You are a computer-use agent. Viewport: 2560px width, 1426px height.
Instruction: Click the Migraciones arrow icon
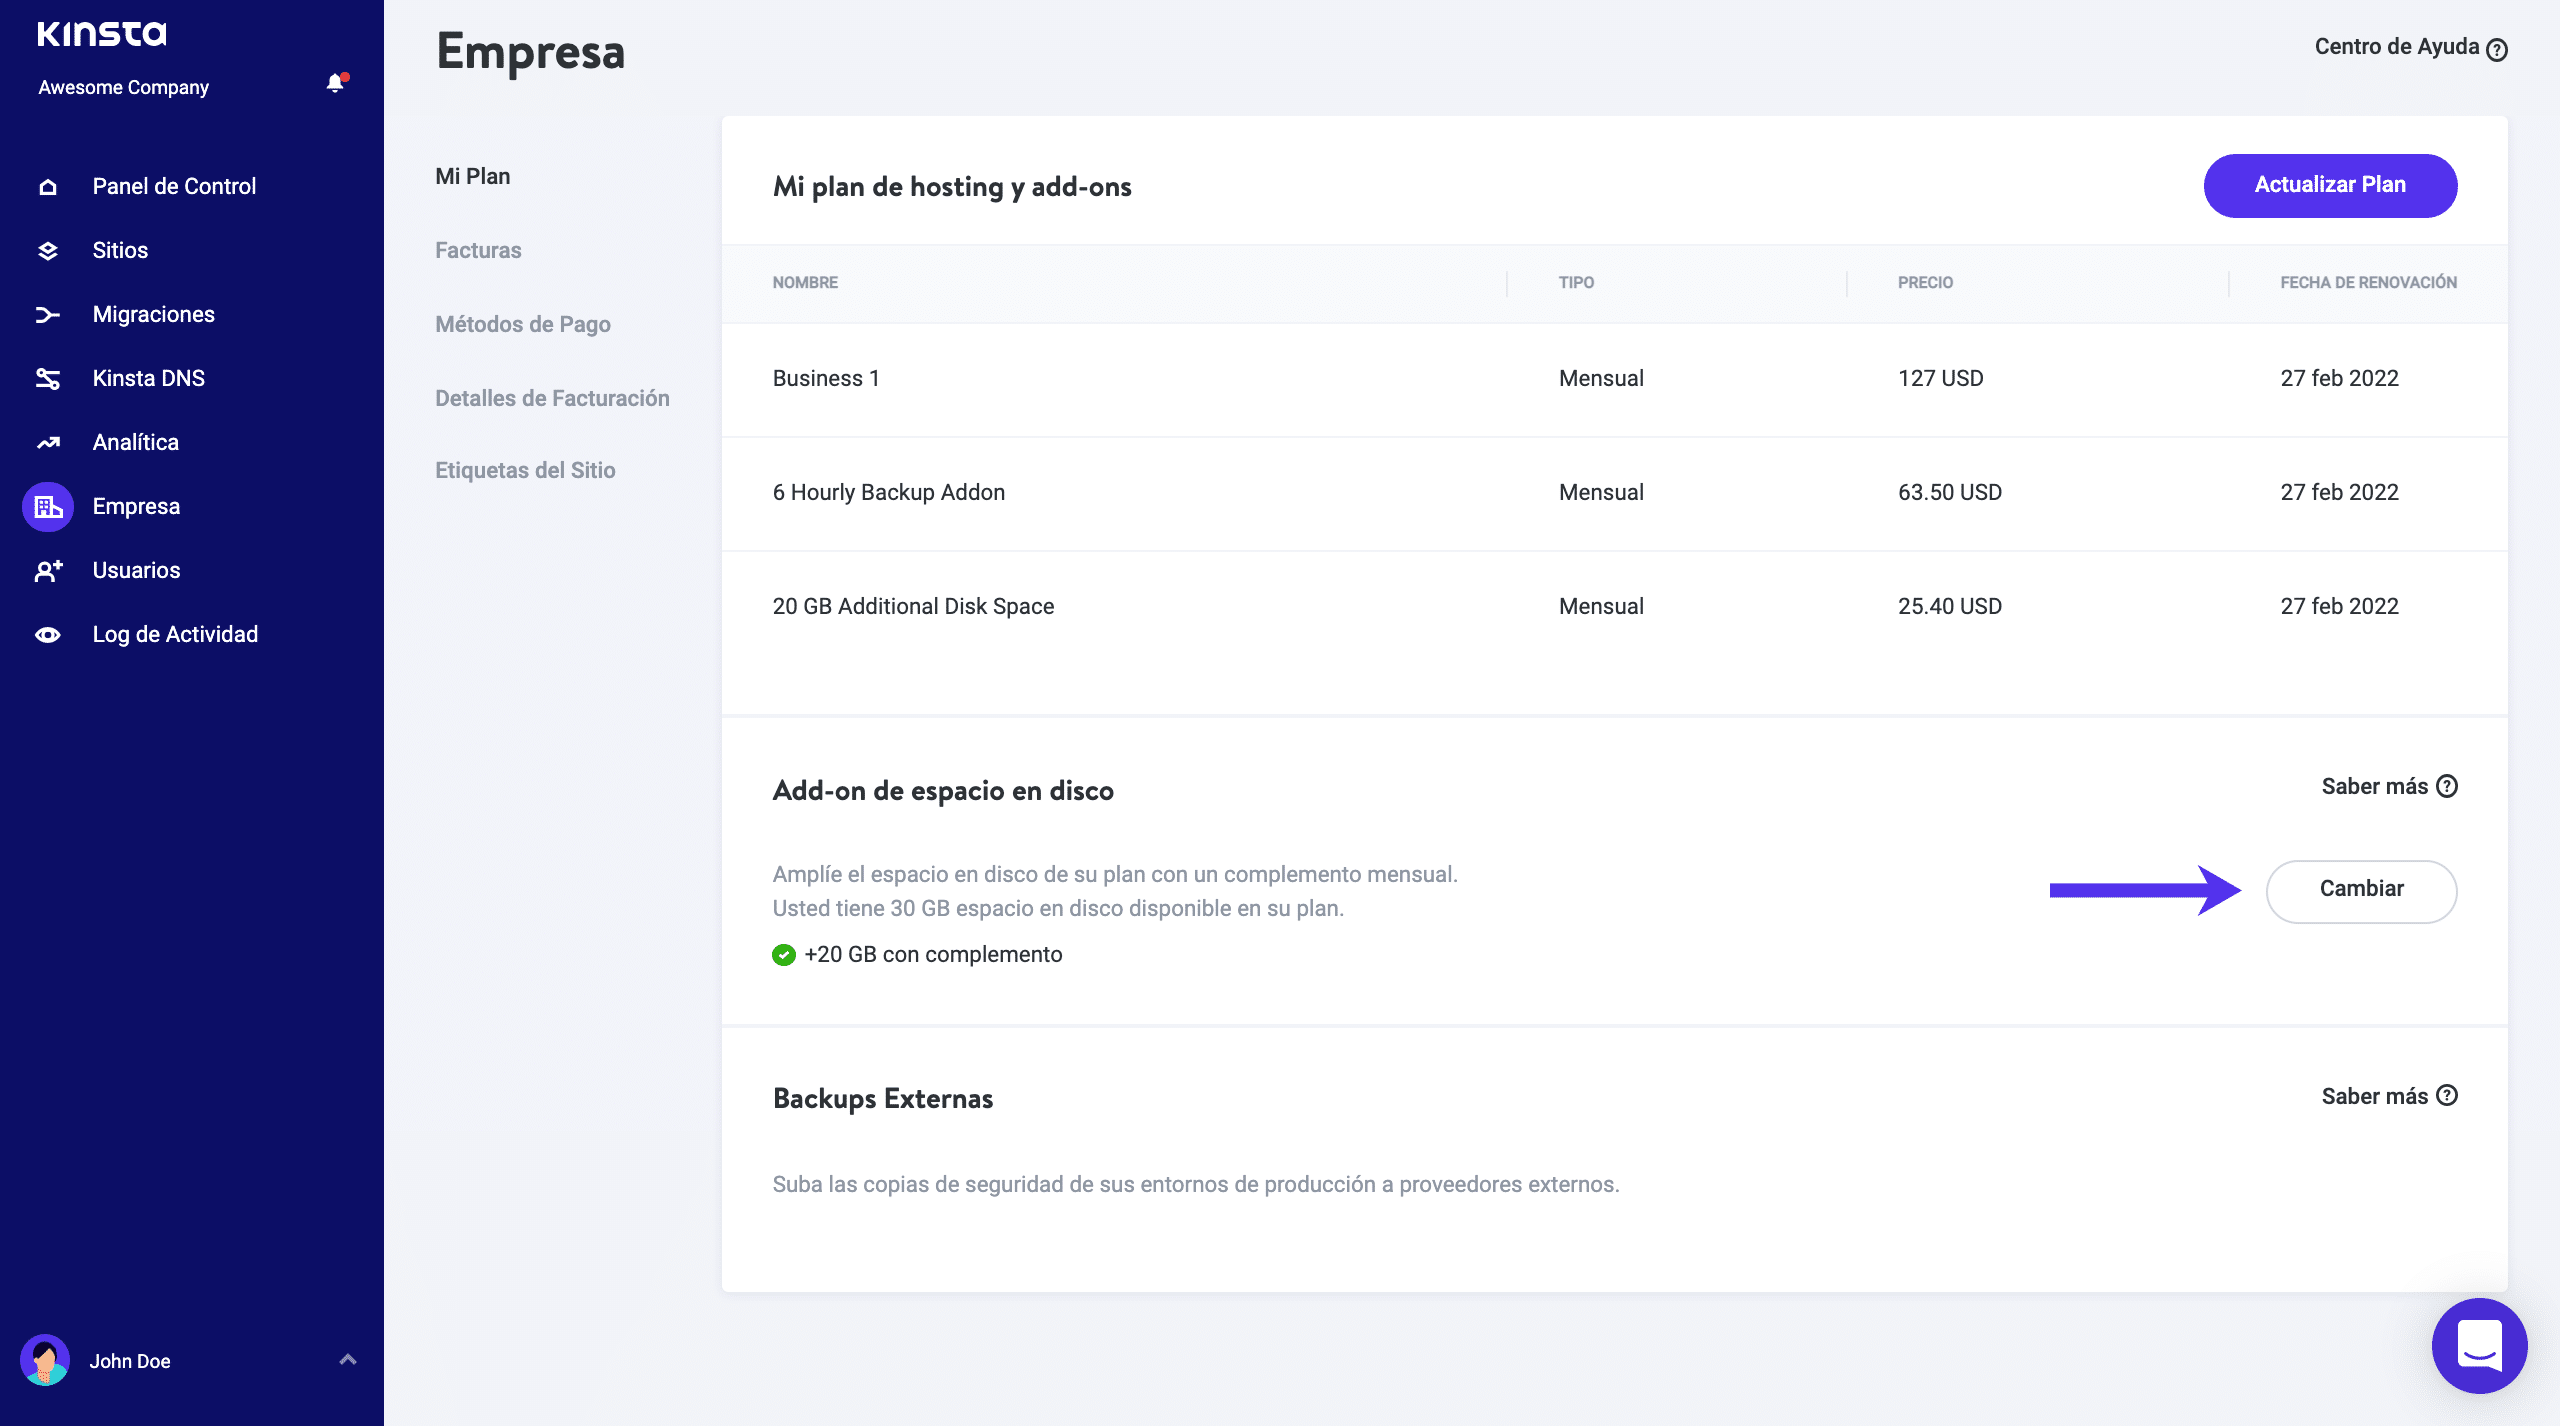coord(48,315)
